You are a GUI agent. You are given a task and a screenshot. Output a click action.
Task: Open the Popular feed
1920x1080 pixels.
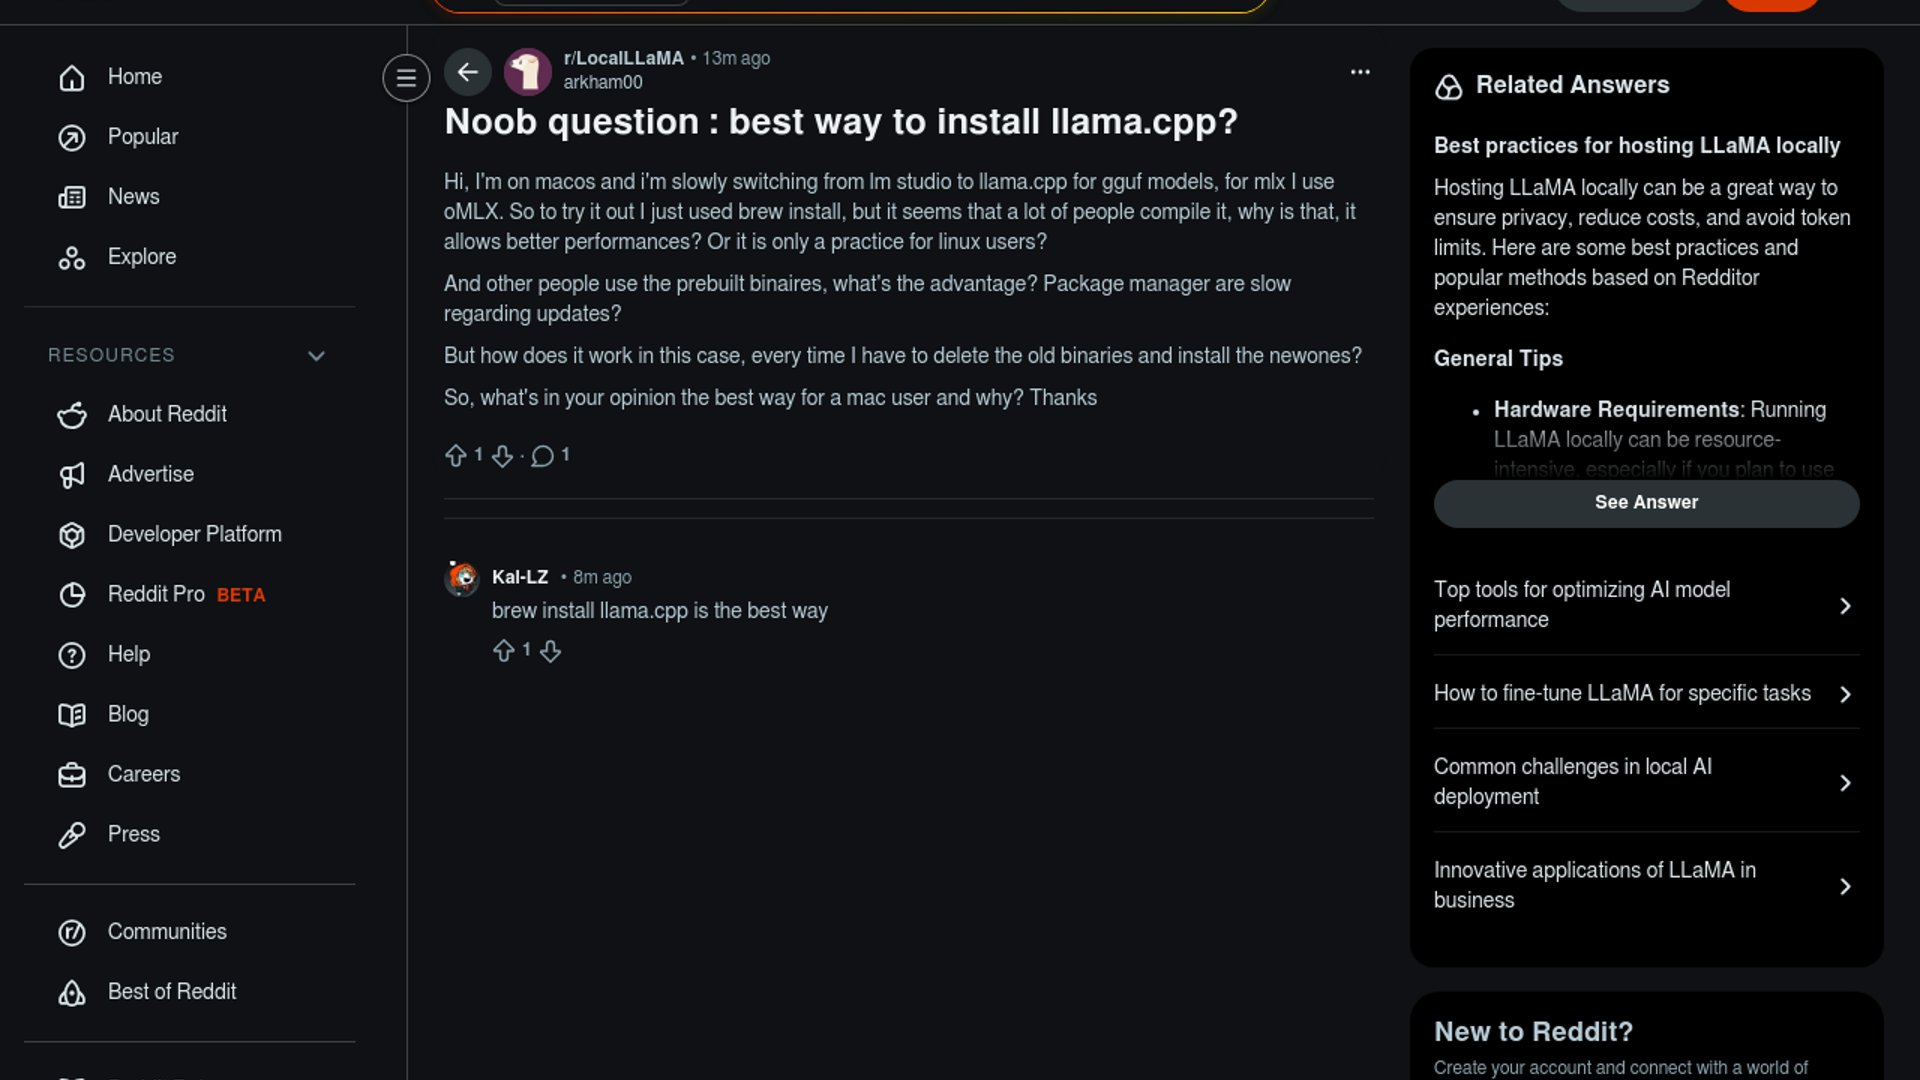(142, 137)
